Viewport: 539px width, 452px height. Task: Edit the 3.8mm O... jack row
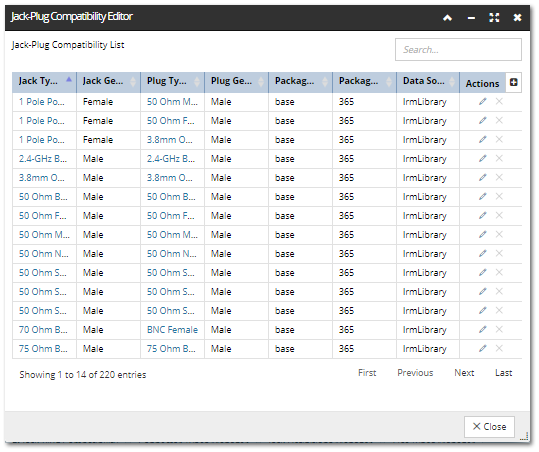(x=483, y=178)
